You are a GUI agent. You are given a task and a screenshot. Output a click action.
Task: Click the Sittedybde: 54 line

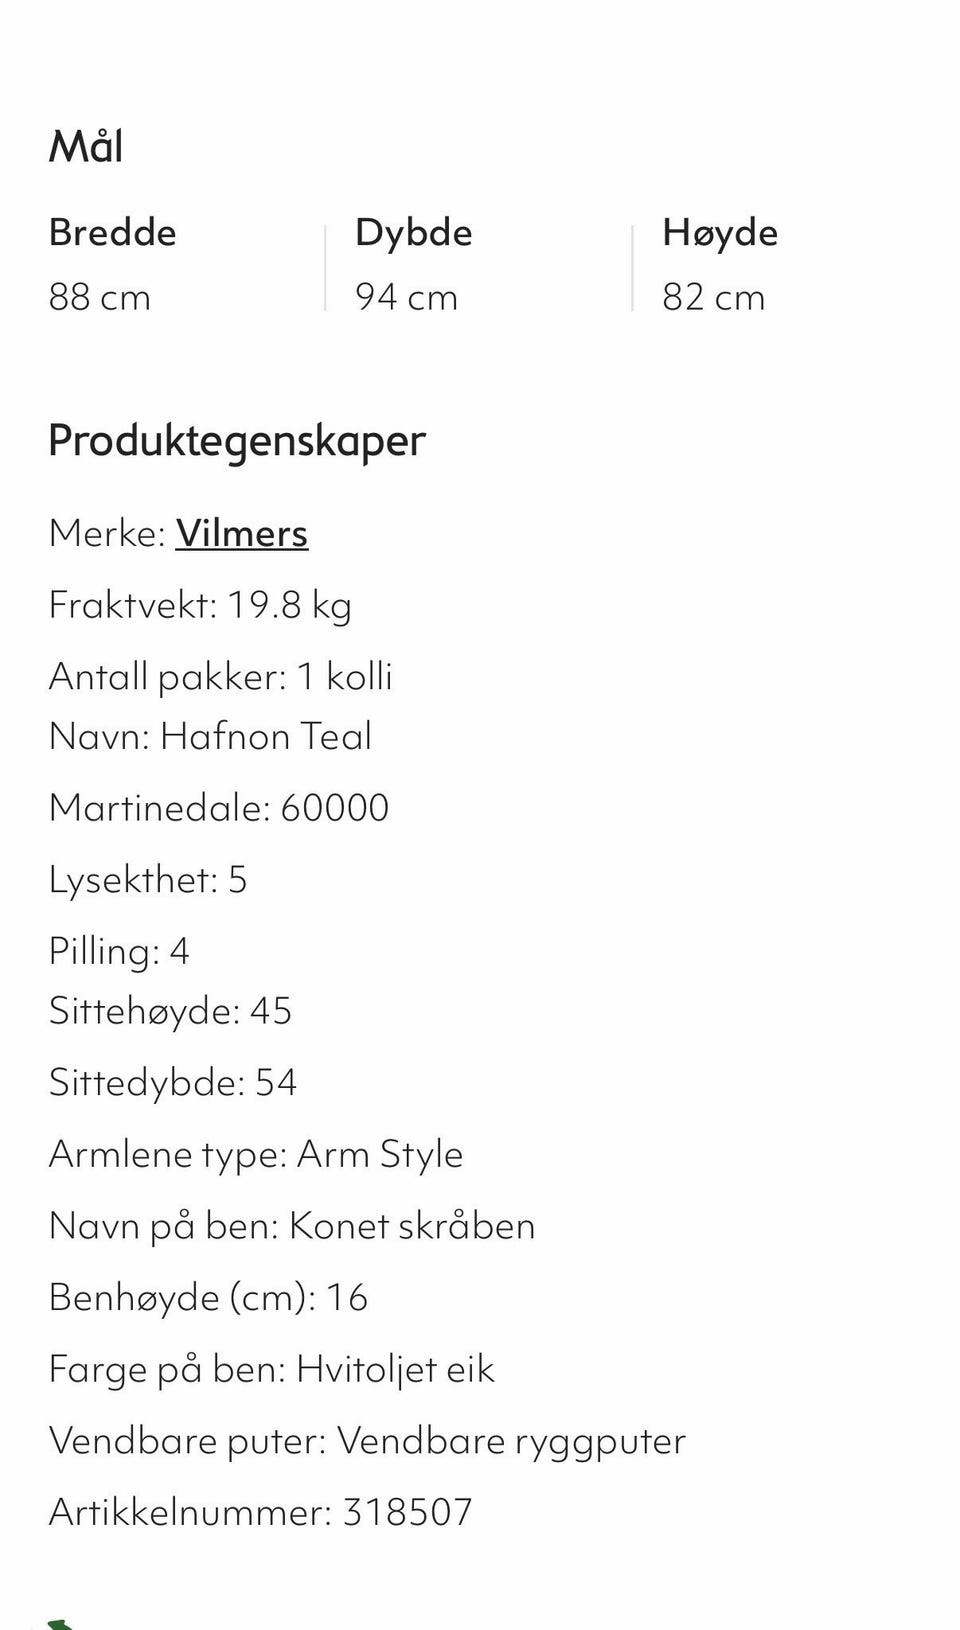[173, 1083]
